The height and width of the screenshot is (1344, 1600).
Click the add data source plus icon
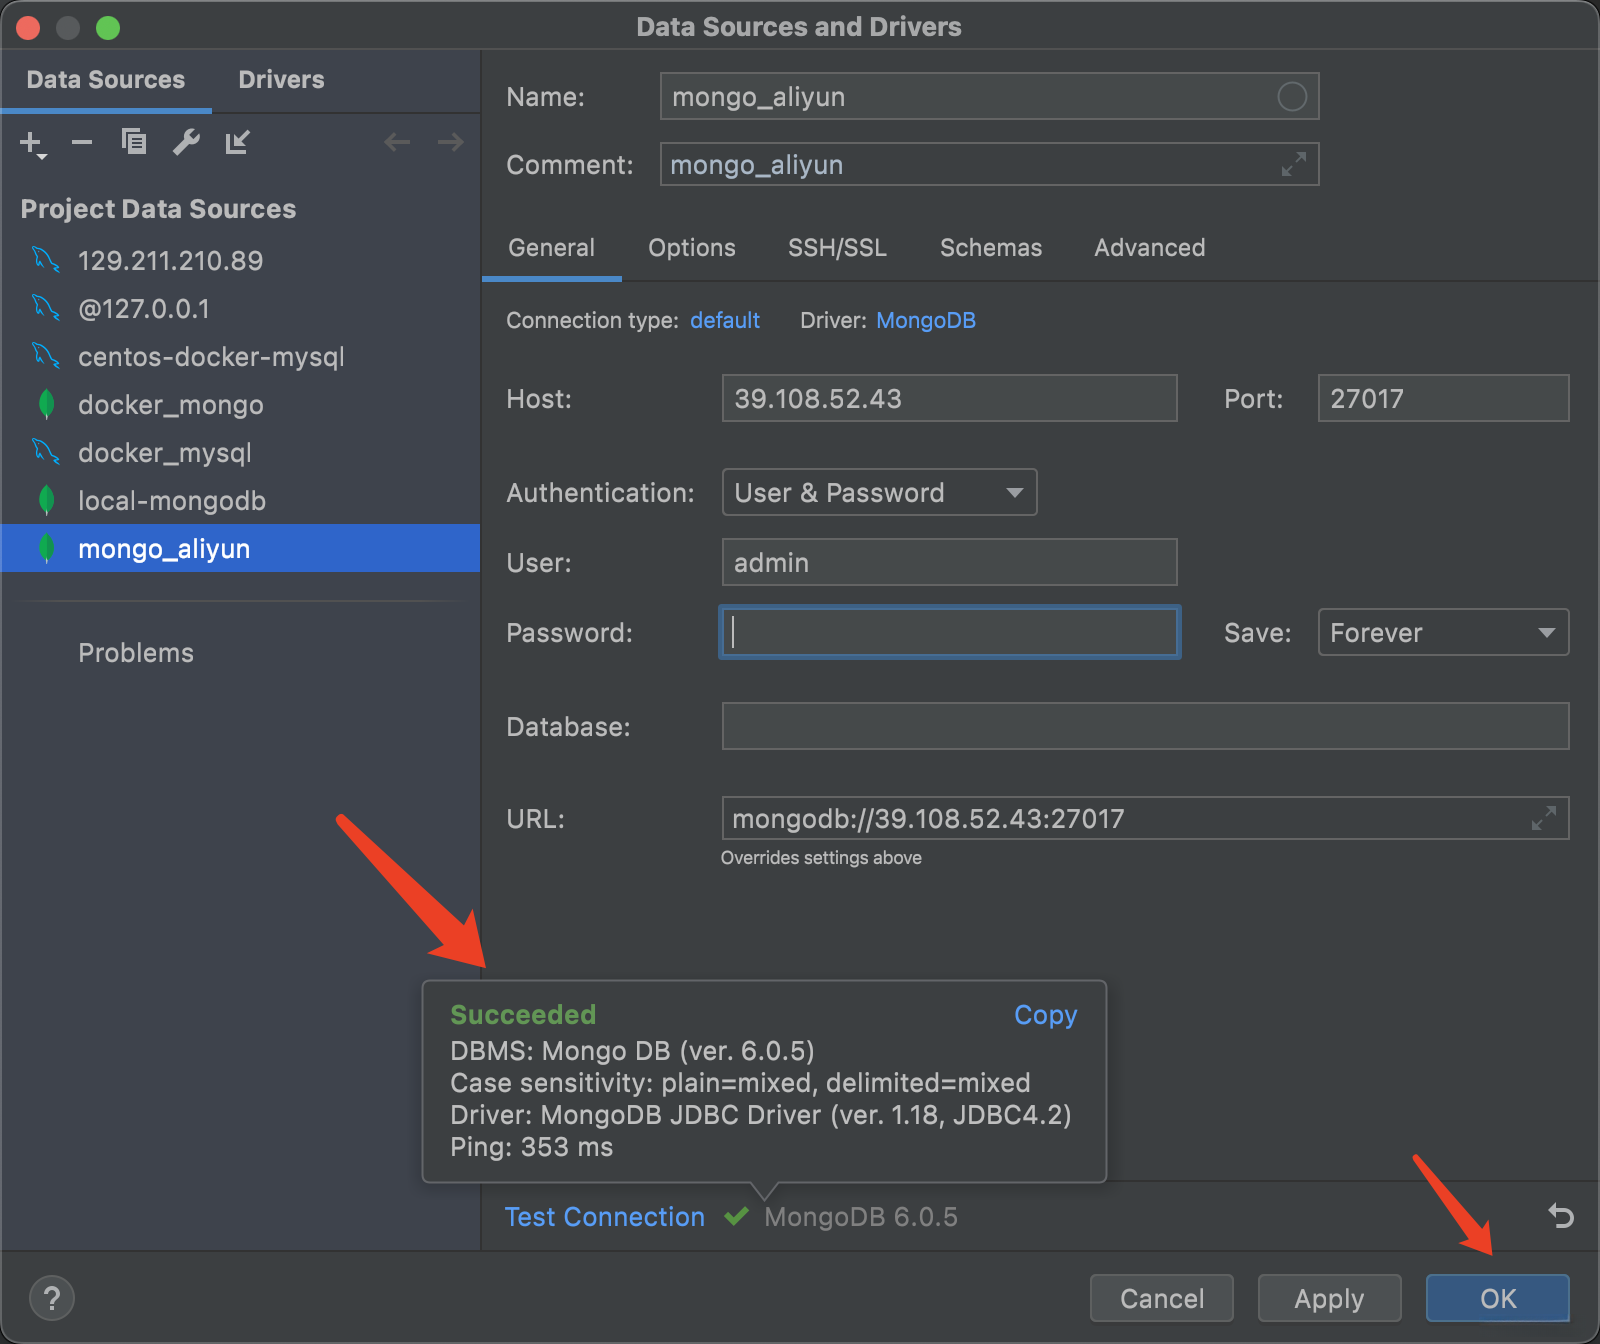coord(32,144)
